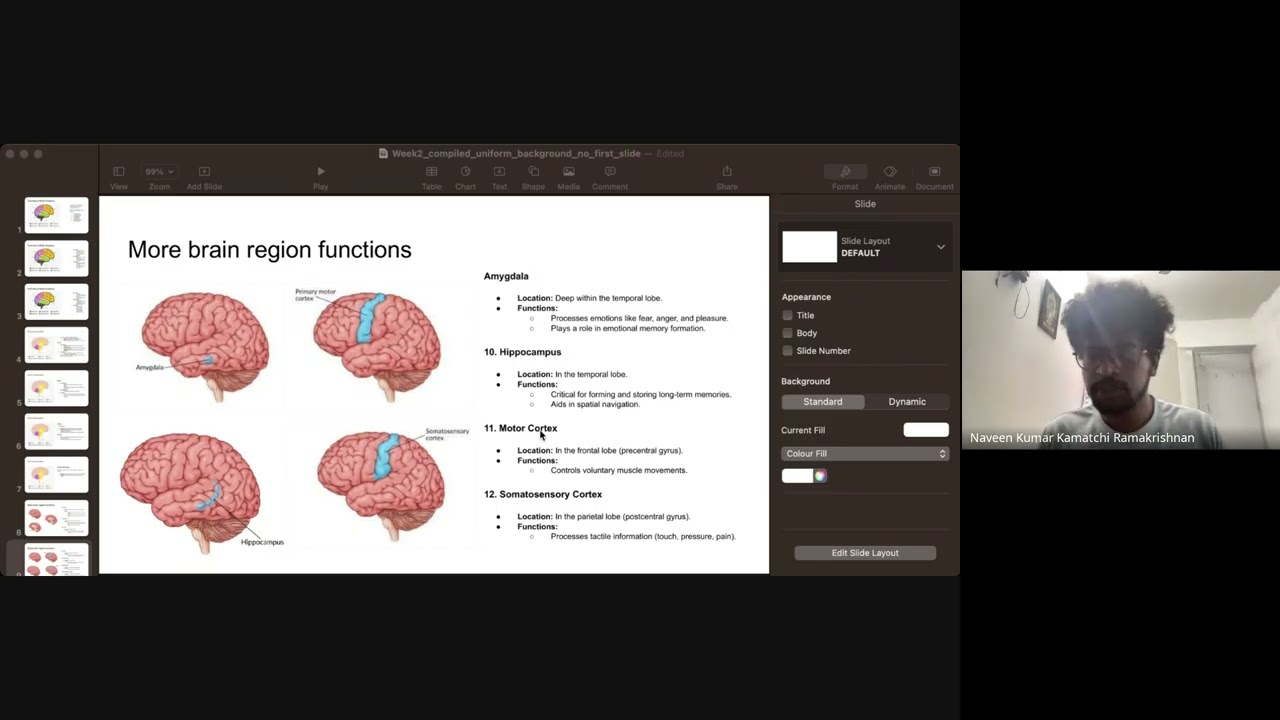Select slide 8 thumbnail in navigator
Viewport: 1280px width, 720px height.
[56, 518]
